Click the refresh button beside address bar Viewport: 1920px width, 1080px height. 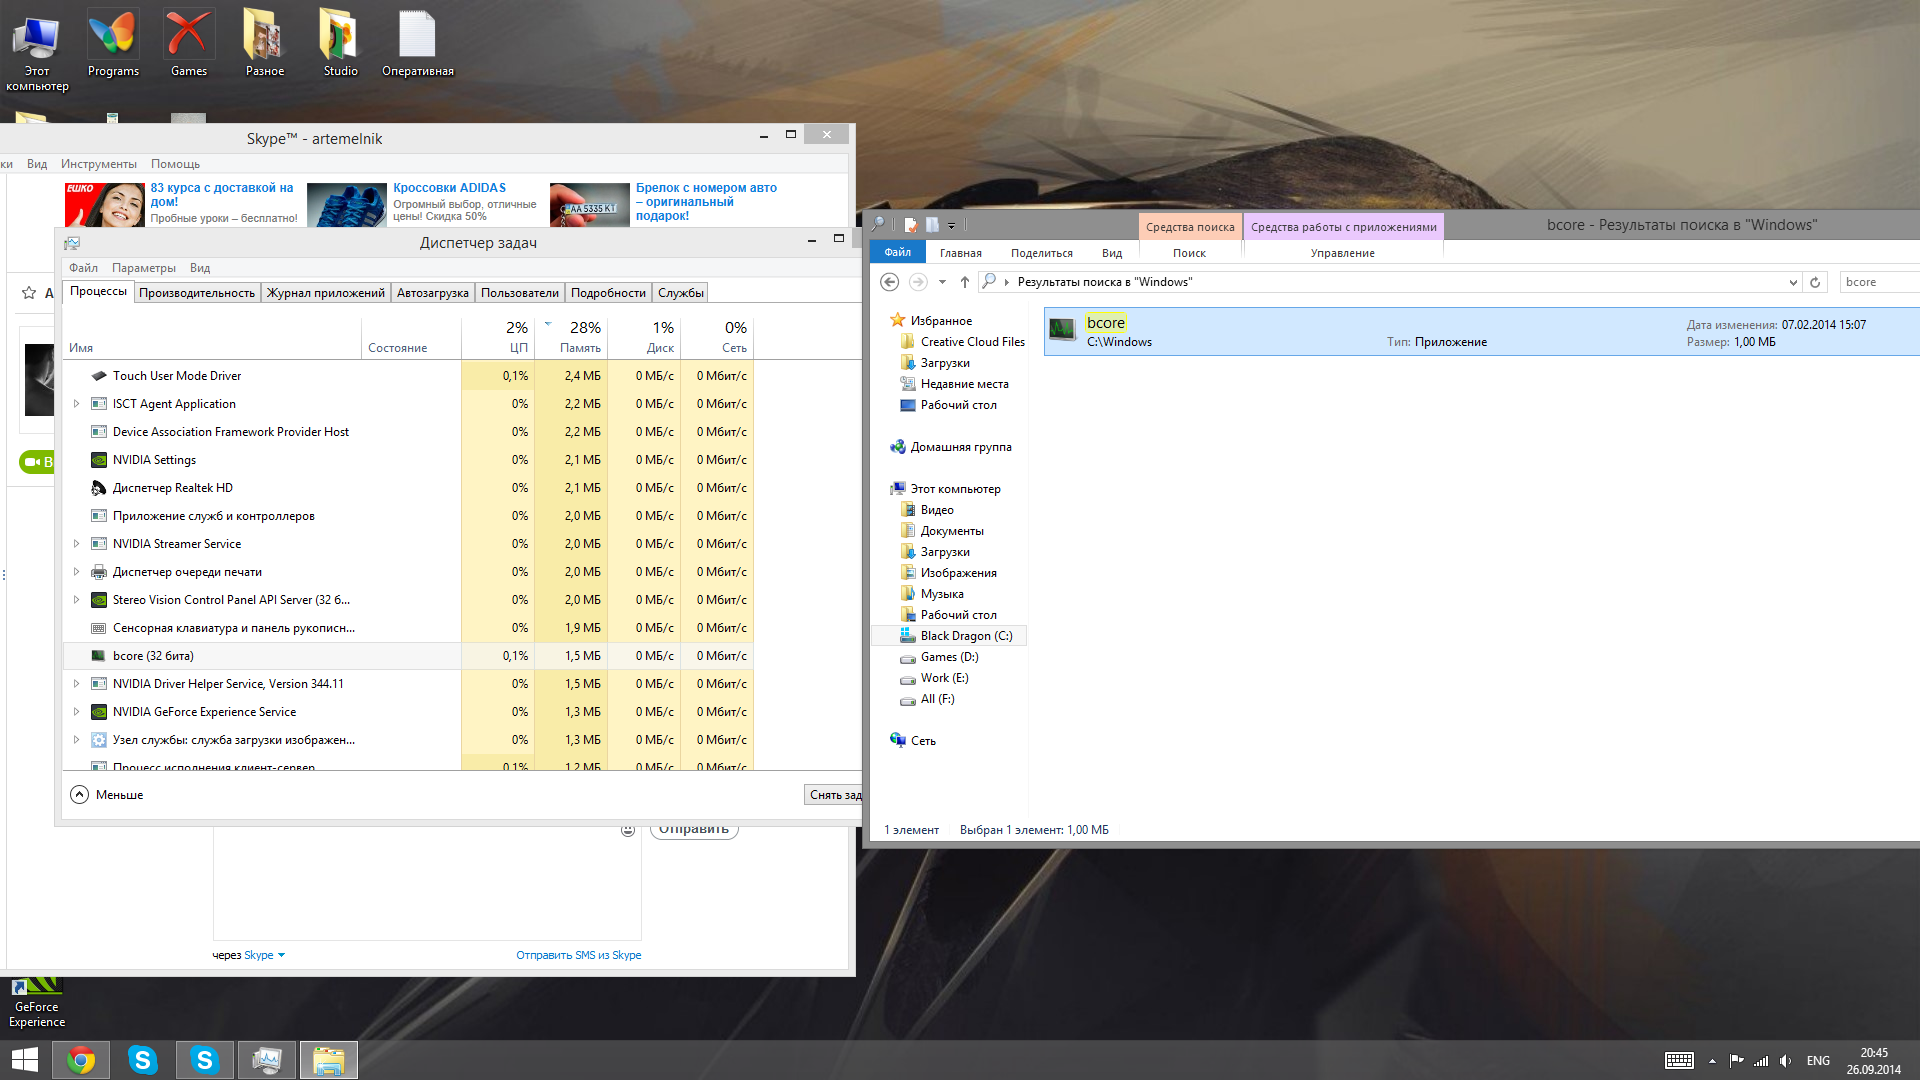pyautogui.click(x=1815, y=282)
